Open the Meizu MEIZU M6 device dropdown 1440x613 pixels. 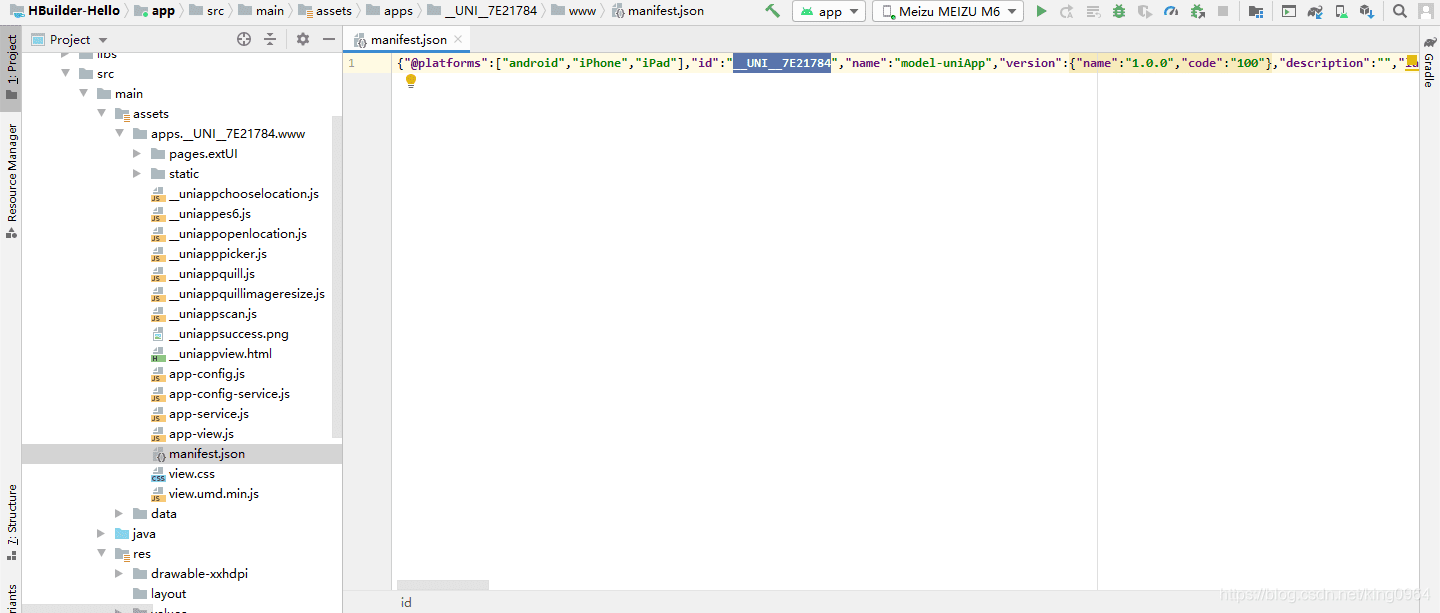947,11
